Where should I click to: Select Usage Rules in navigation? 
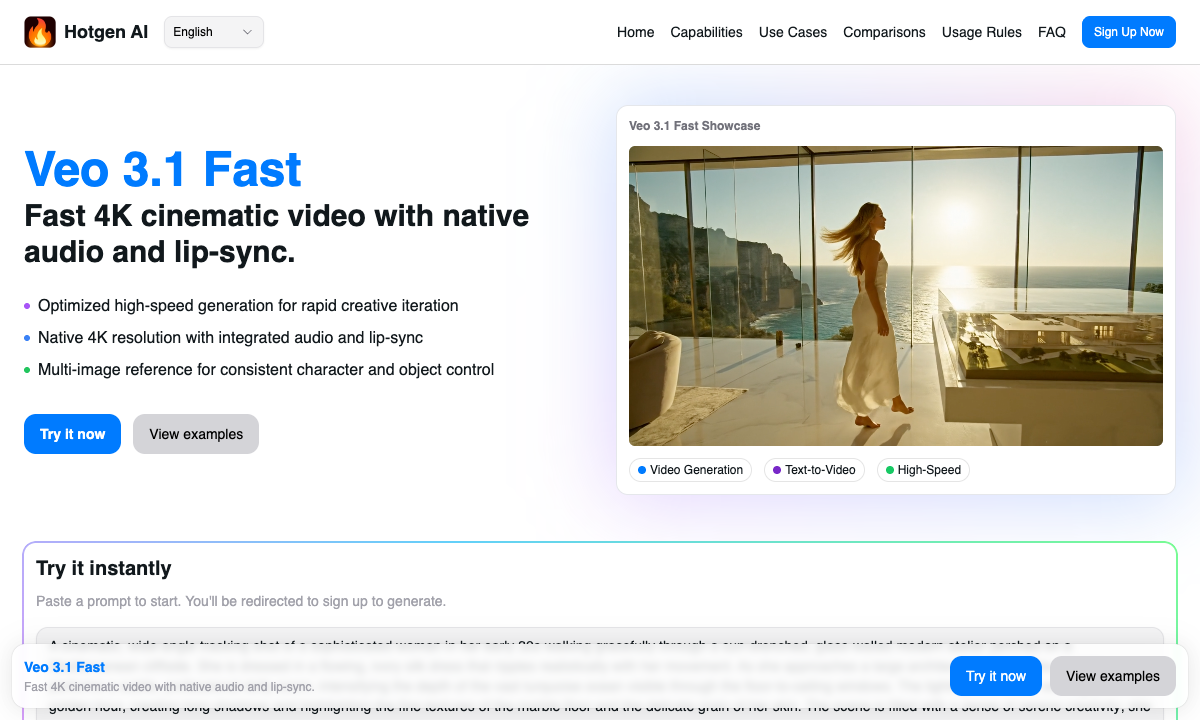981,32
